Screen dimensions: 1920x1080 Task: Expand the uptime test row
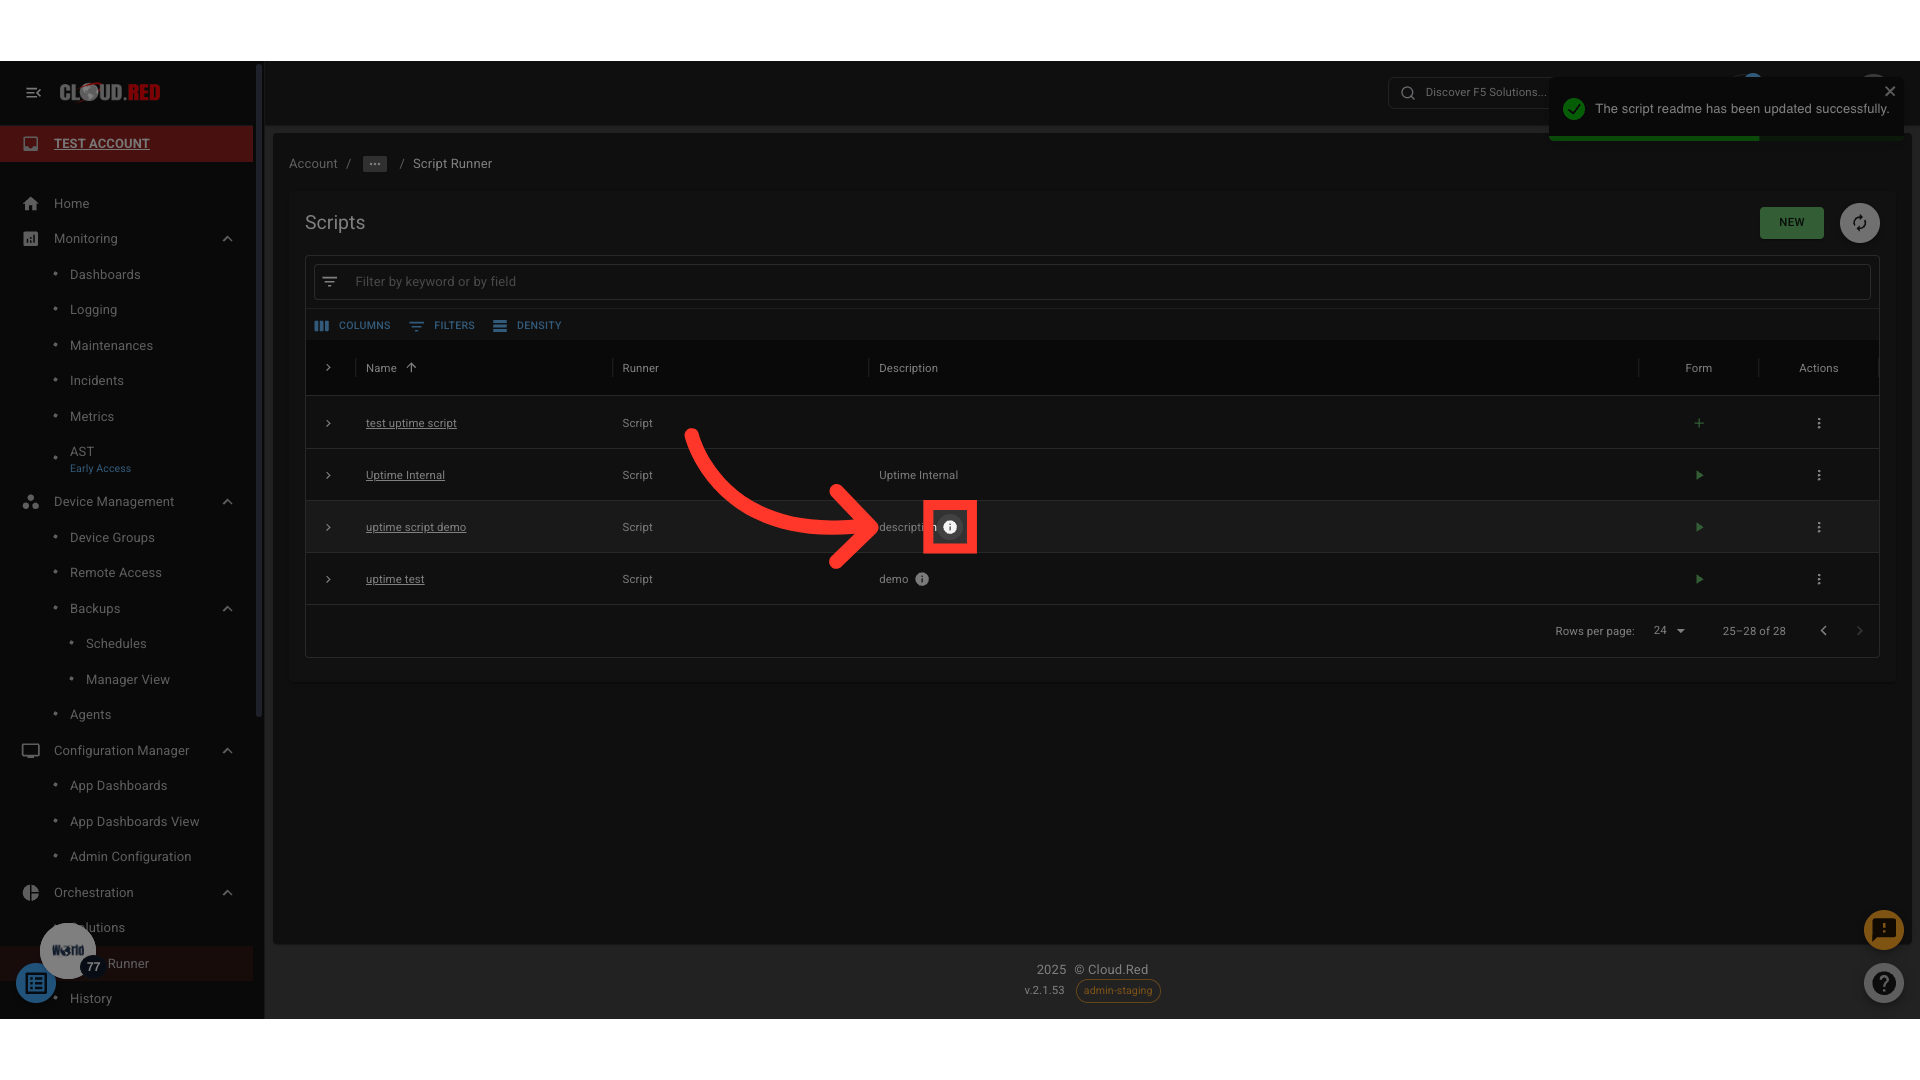click(x=328, y=579)
